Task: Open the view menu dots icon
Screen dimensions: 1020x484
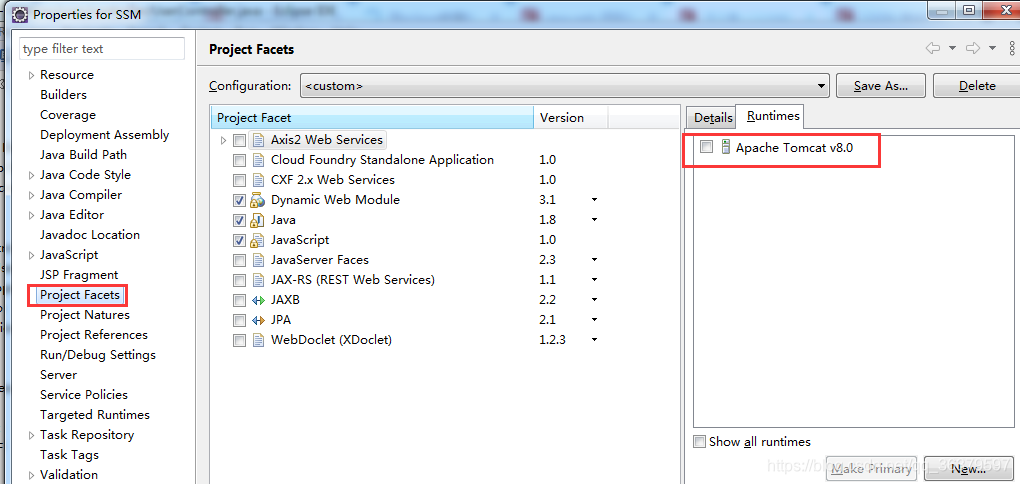Action: click(x=1012, y=48)
